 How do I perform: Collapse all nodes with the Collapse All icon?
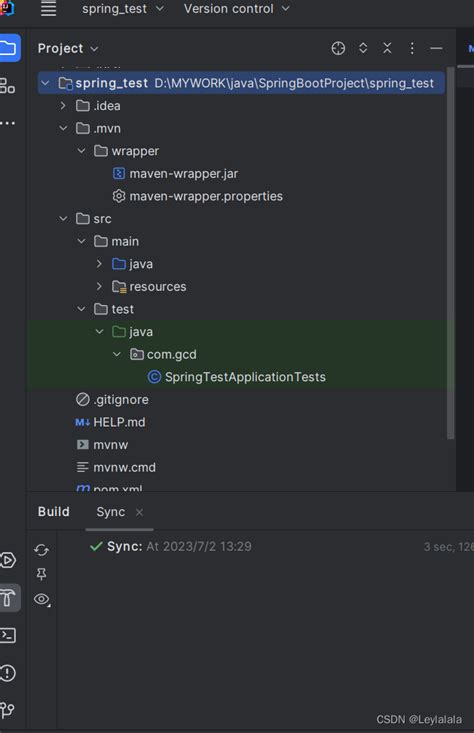(x=387, y=48)
